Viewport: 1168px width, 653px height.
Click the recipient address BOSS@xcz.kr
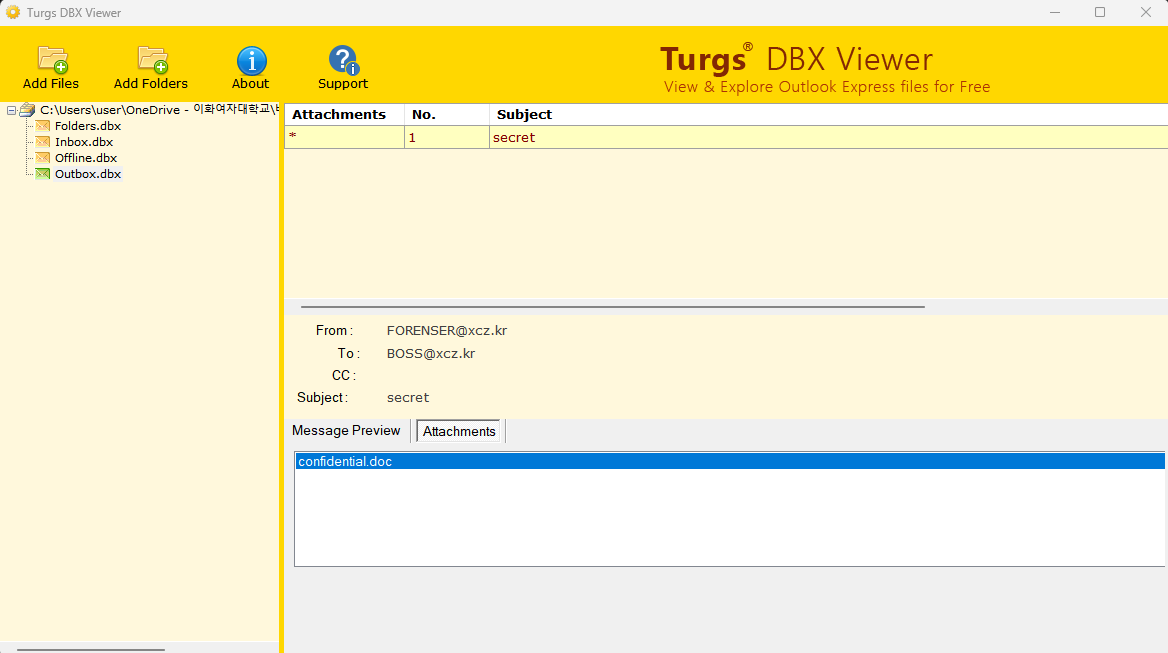pos(431,354)
